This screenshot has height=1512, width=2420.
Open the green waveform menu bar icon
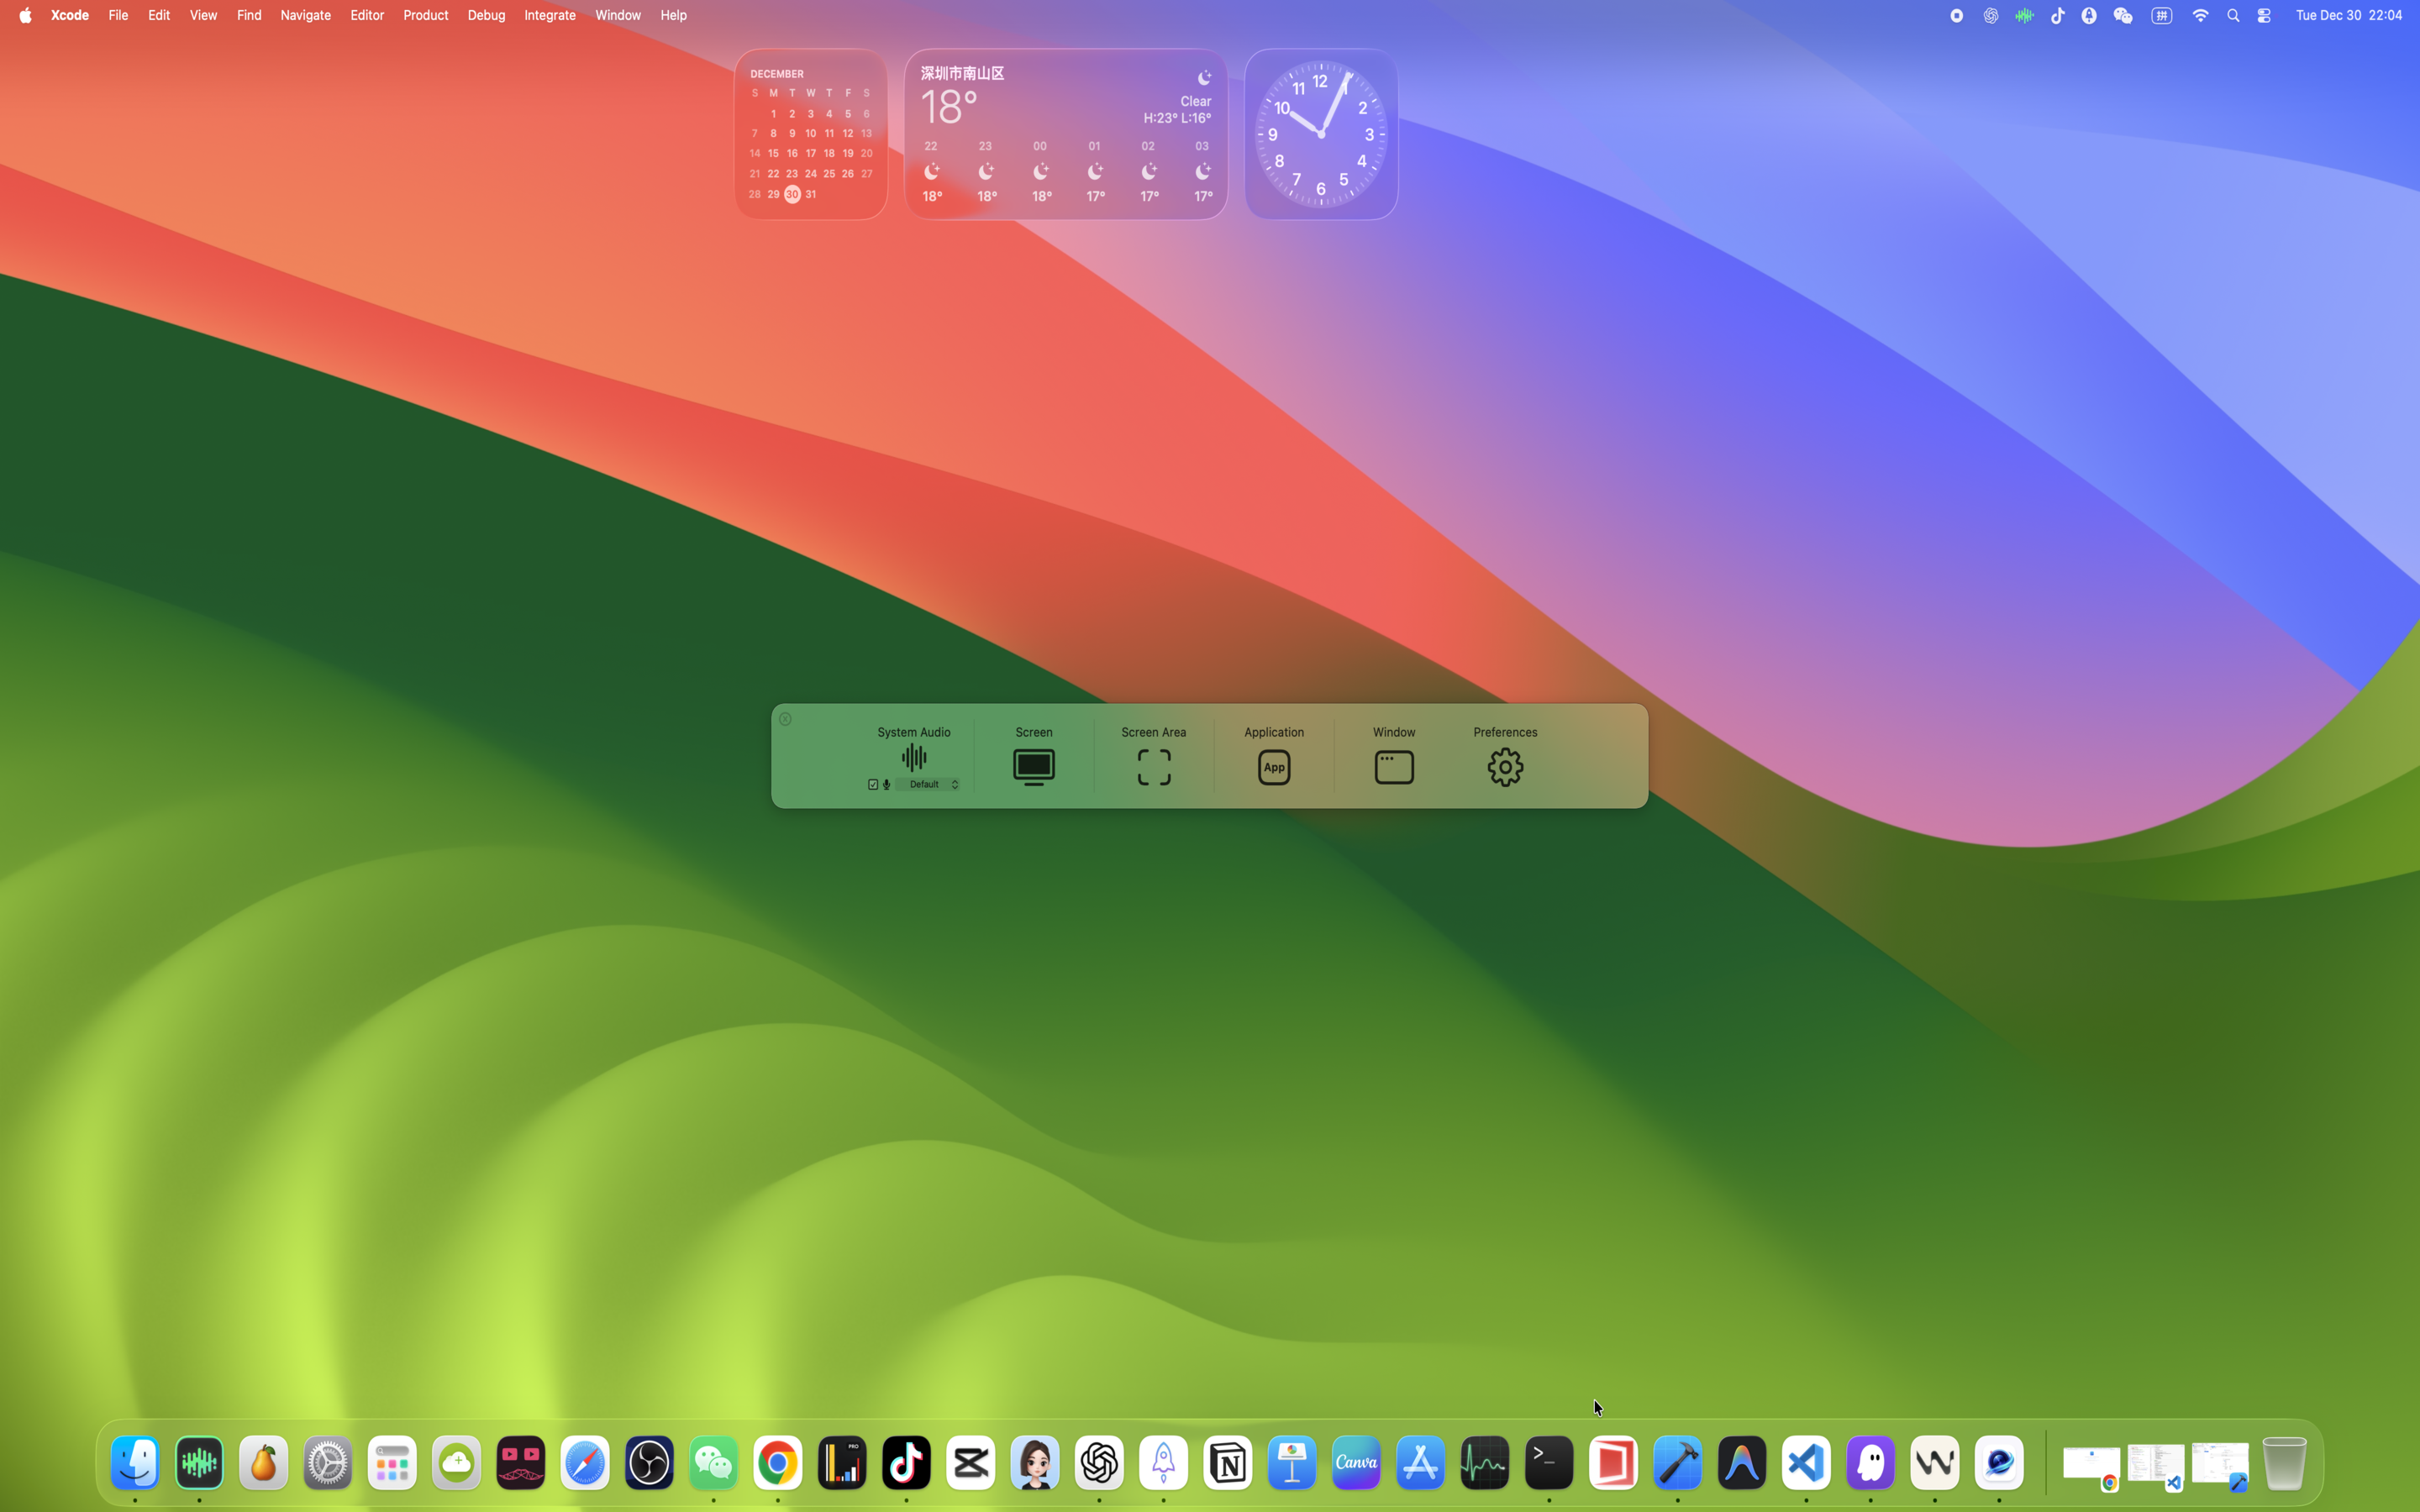tap(2024, 15)
